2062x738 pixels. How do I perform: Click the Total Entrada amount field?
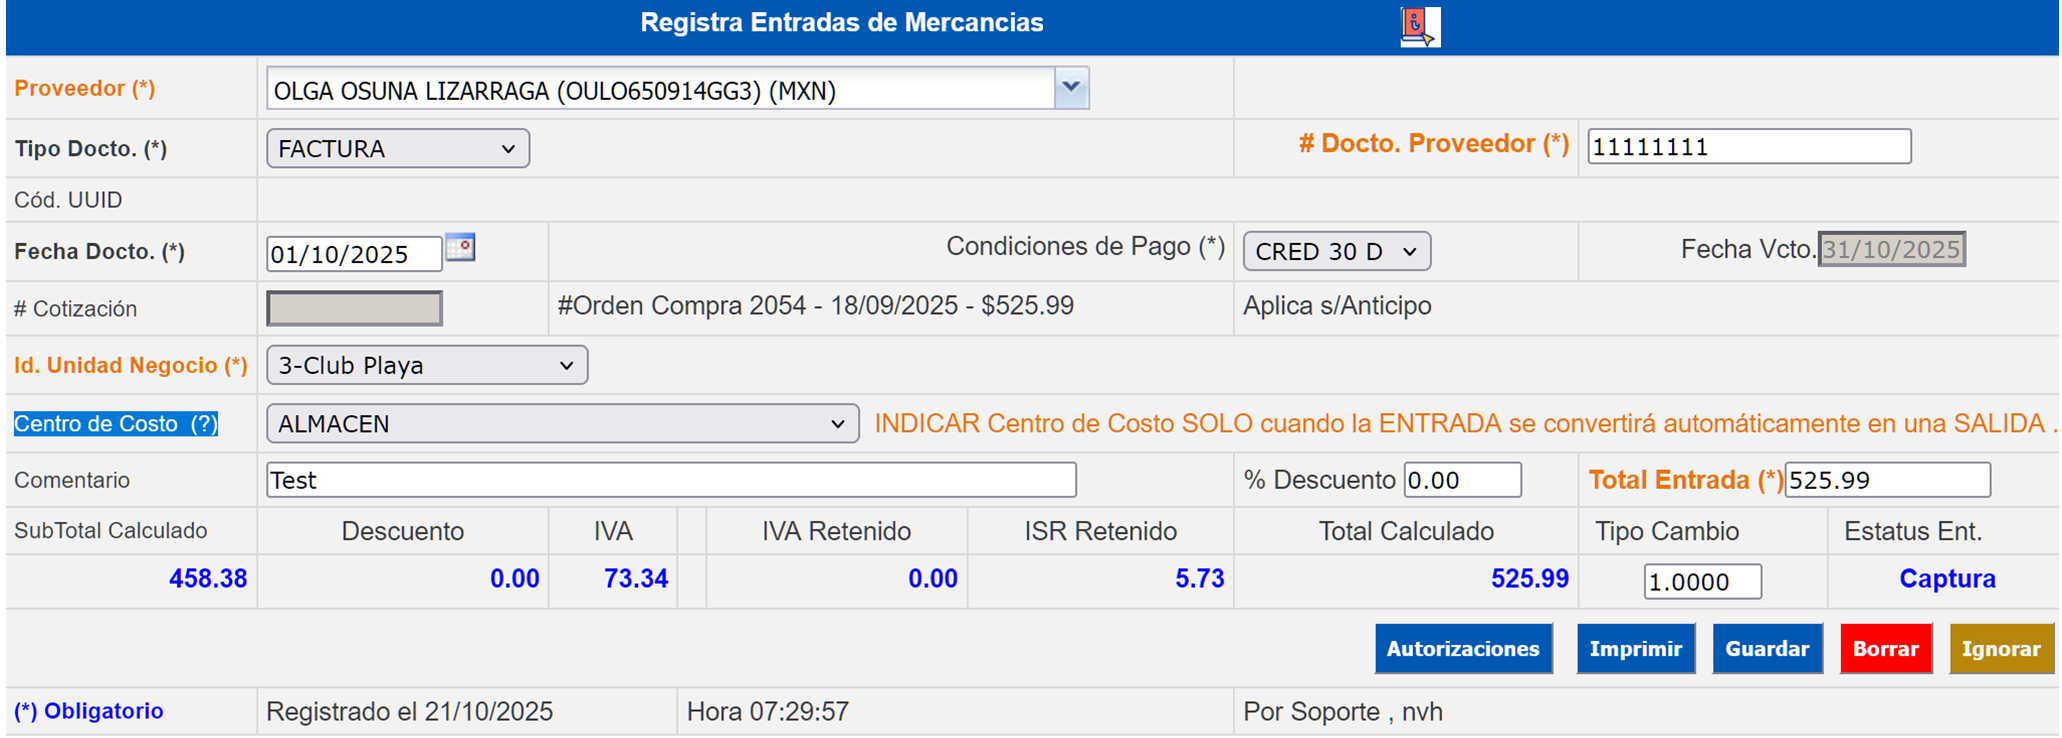(1887, 480)
